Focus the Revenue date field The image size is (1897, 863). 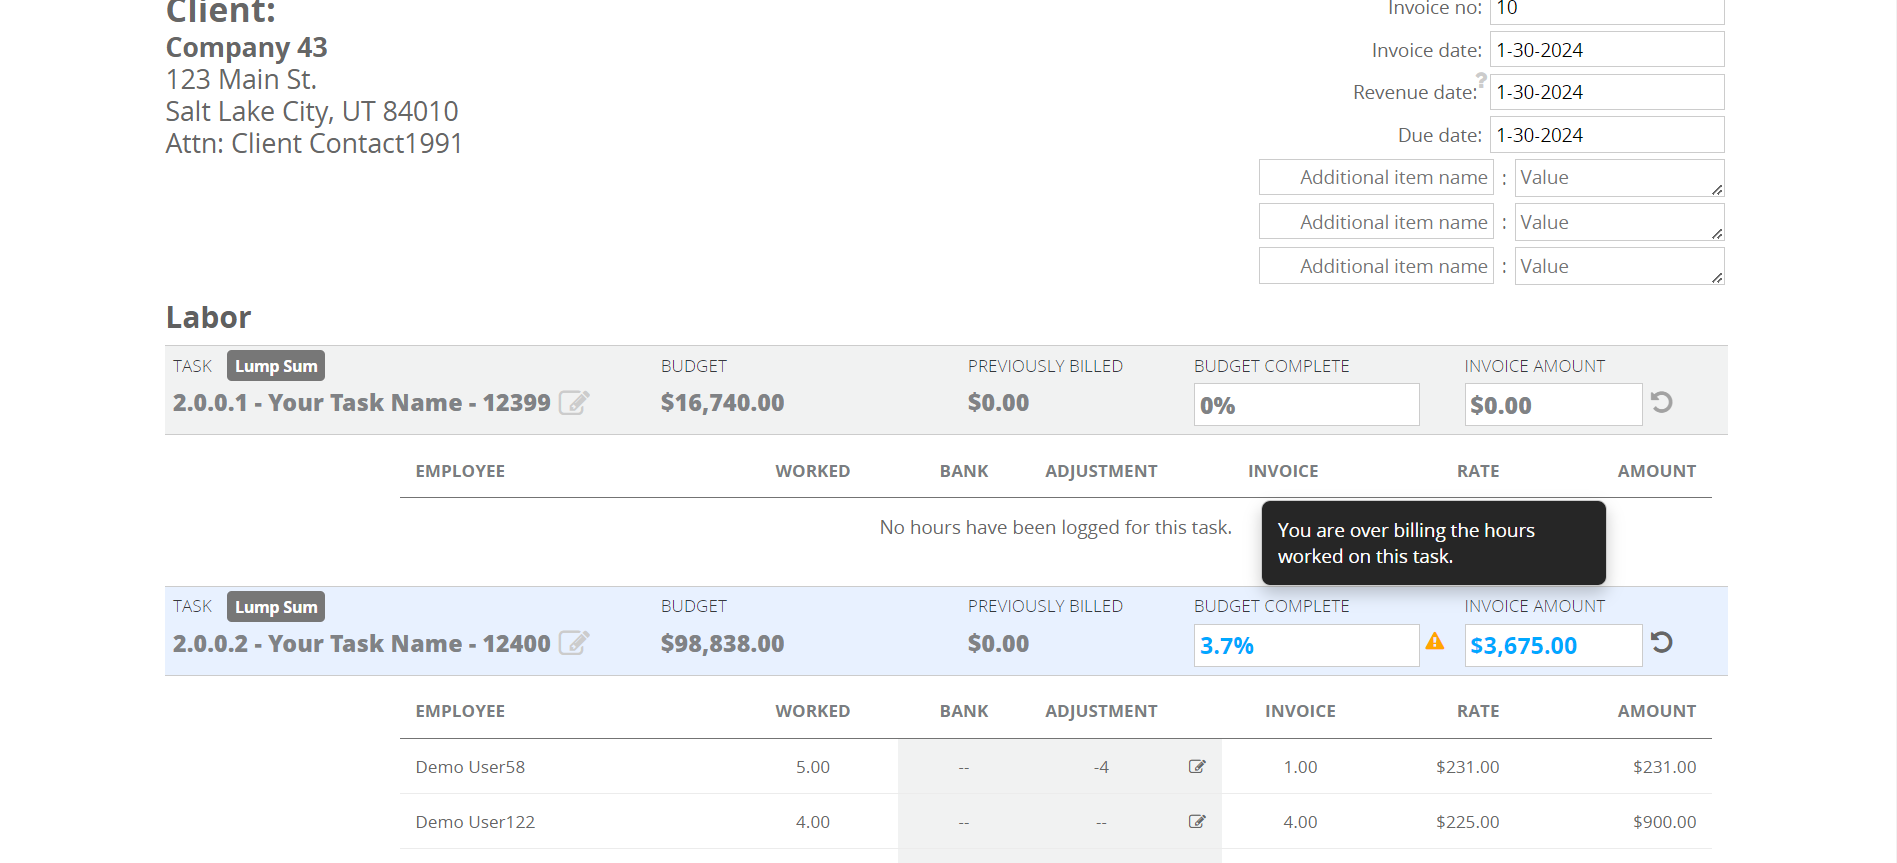coord(1607,92)
